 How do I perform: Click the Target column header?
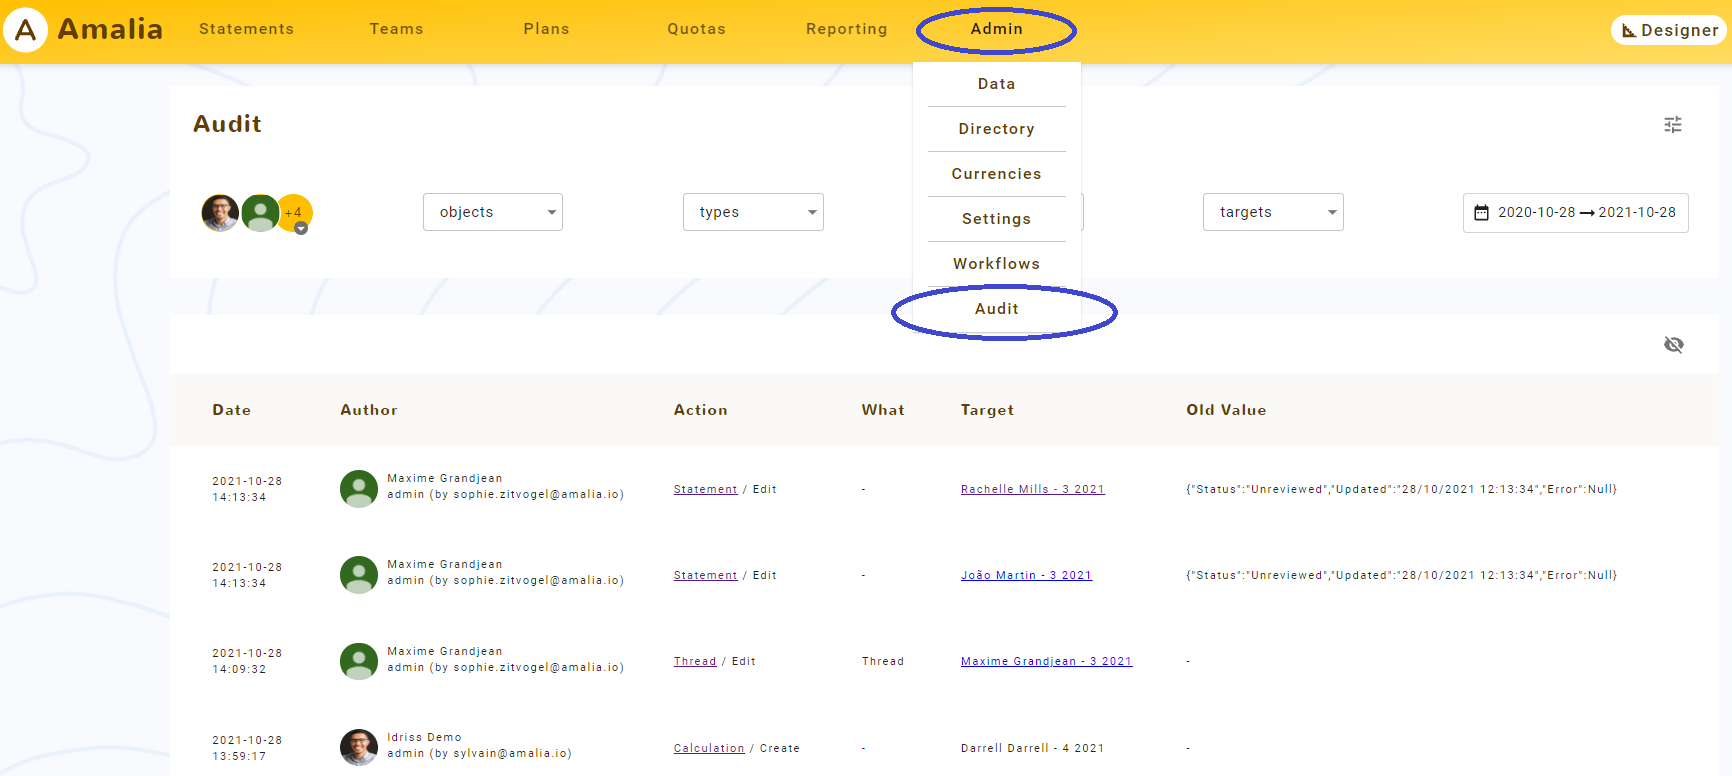click(988, 410)
